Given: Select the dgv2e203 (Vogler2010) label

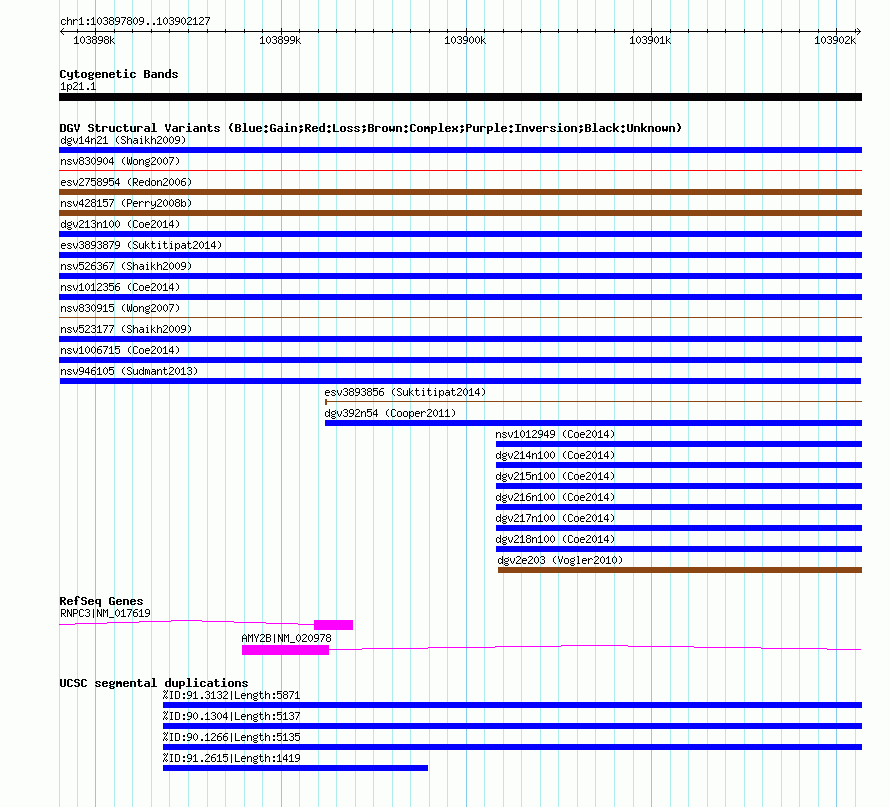Looking at the screenshot, I should click(x=560, y=560).
